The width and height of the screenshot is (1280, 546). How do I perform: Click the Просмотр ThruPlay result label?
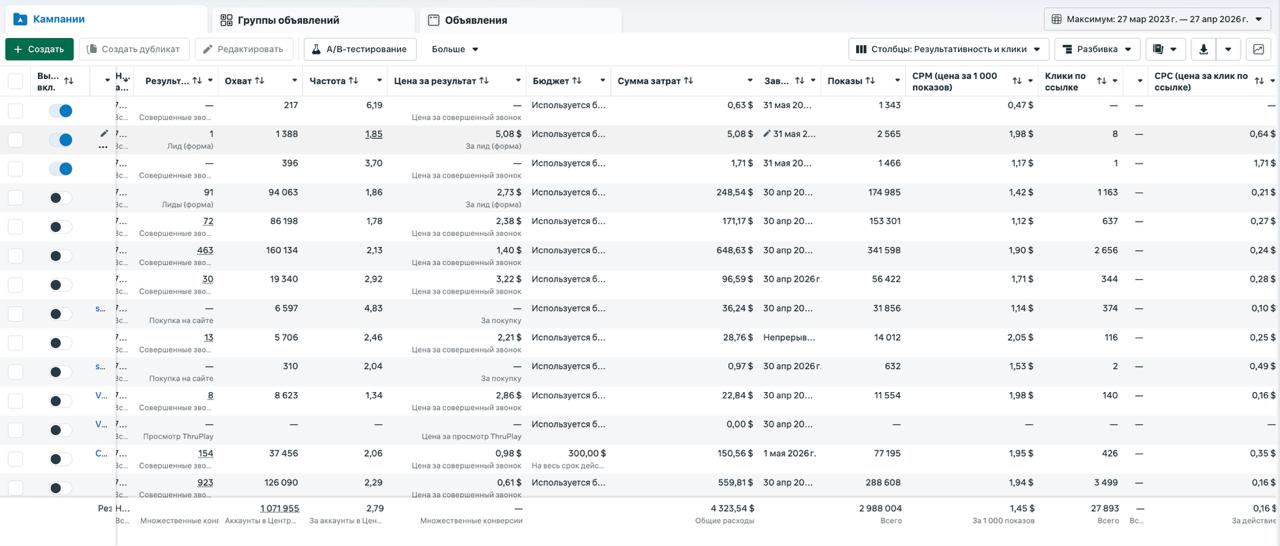coord(178,436)
